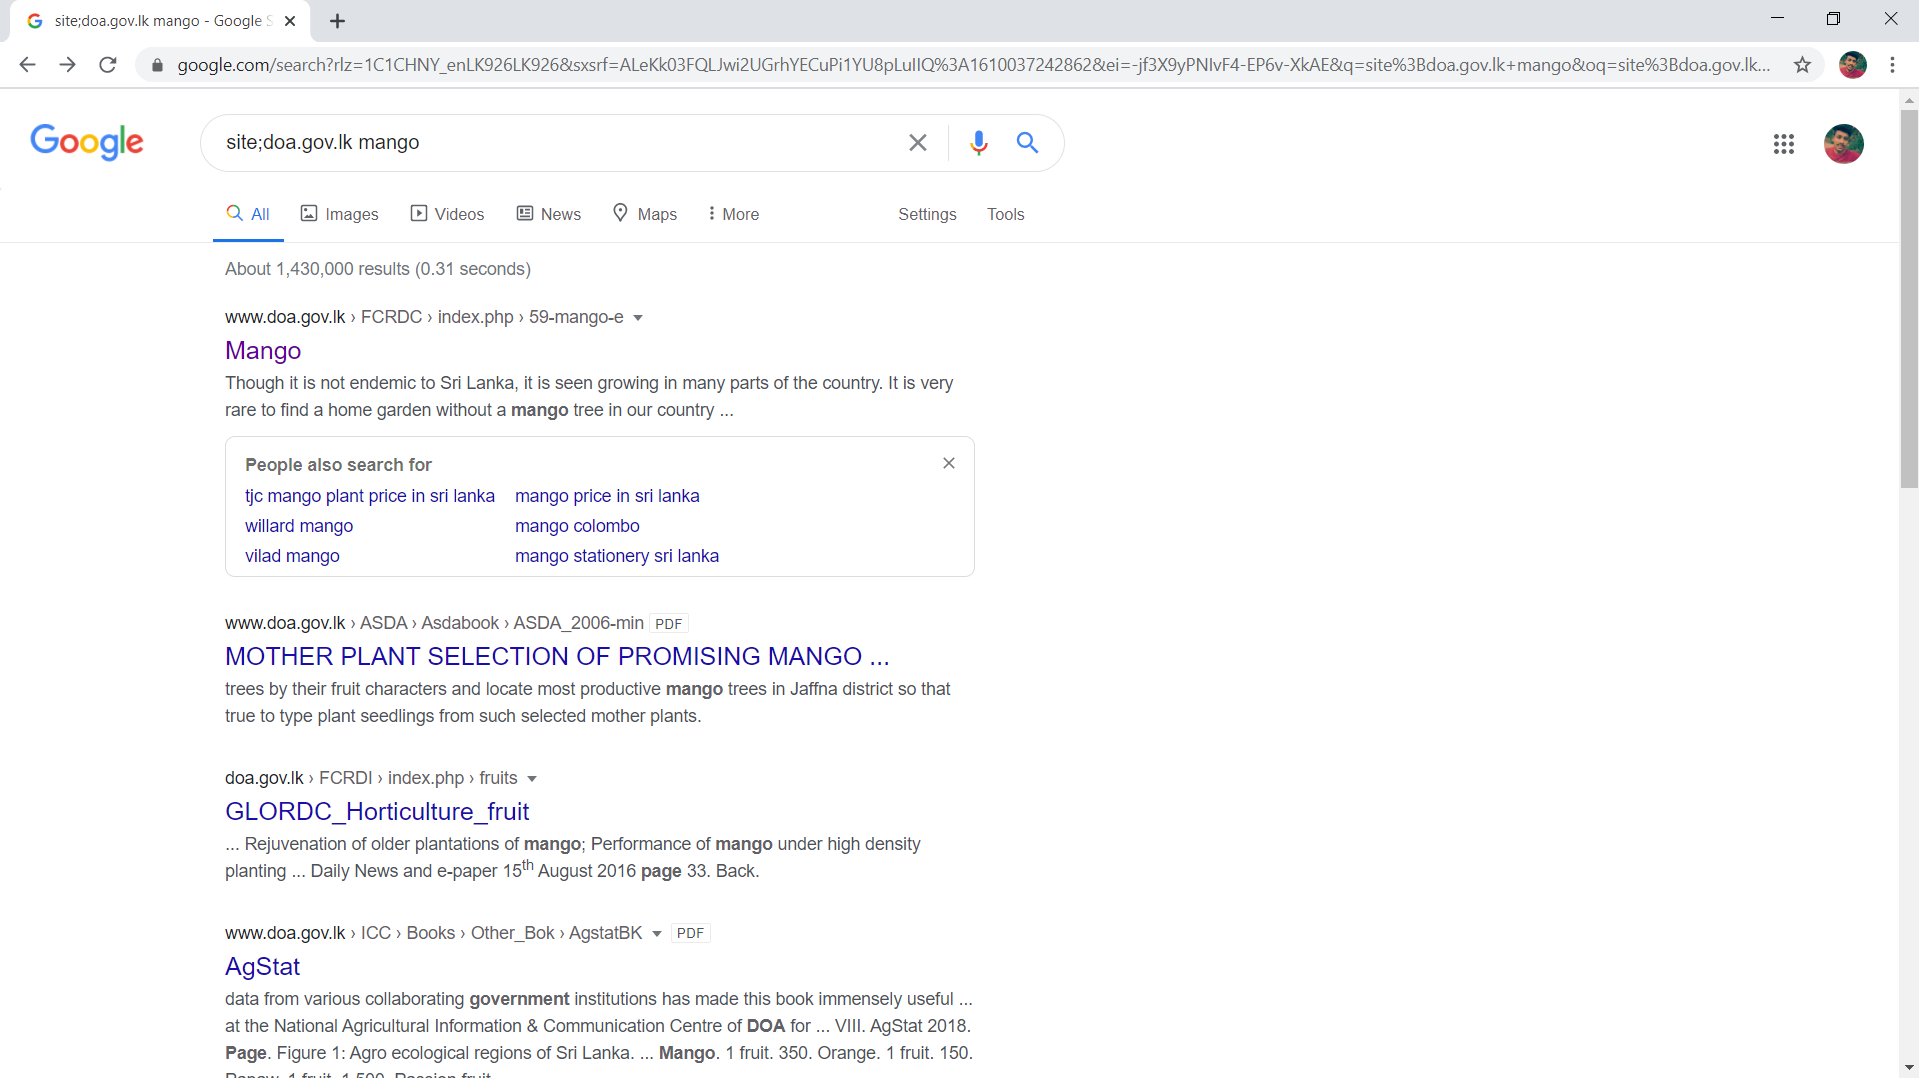The width and height of the screenshot is (1919, 1078).
Task: Reload the current page
Action: click(x=108, y=65)
